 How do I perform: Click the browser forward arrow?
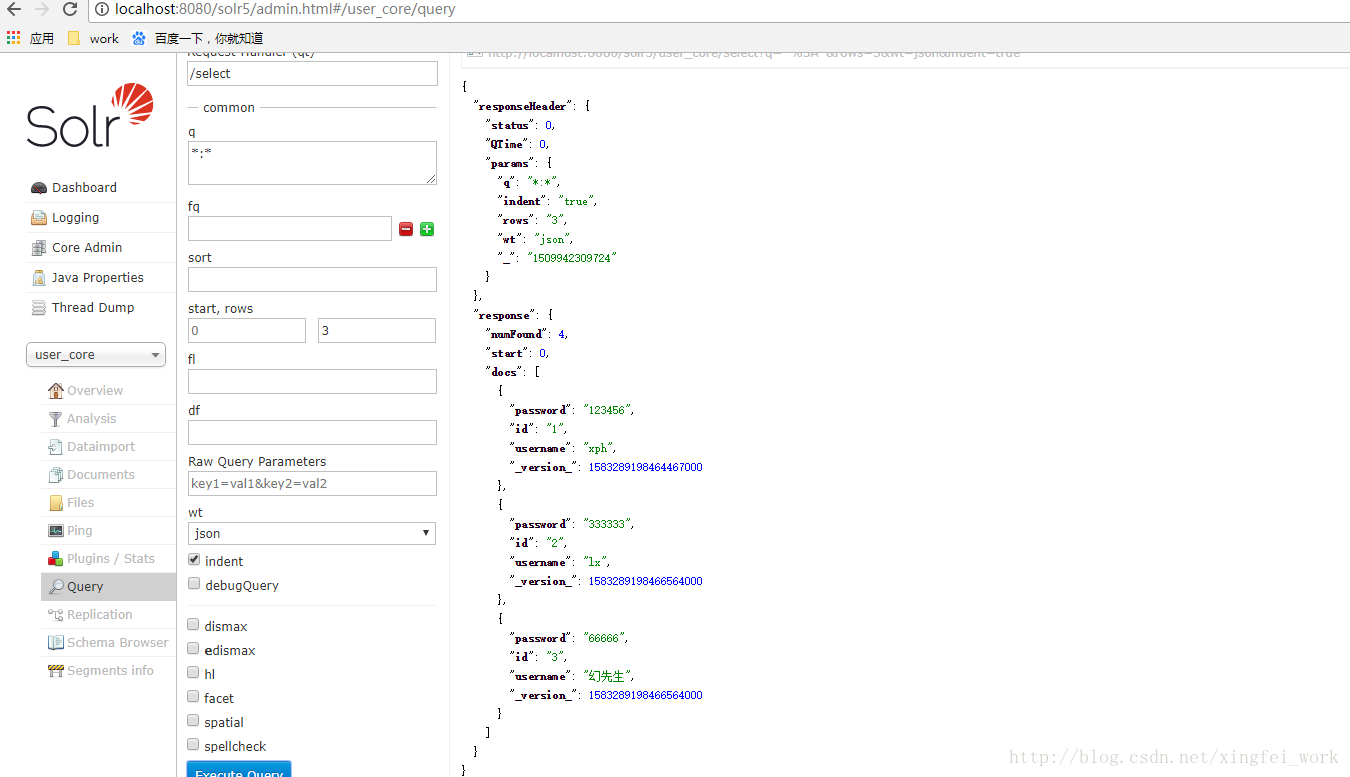tap(42, 9)
